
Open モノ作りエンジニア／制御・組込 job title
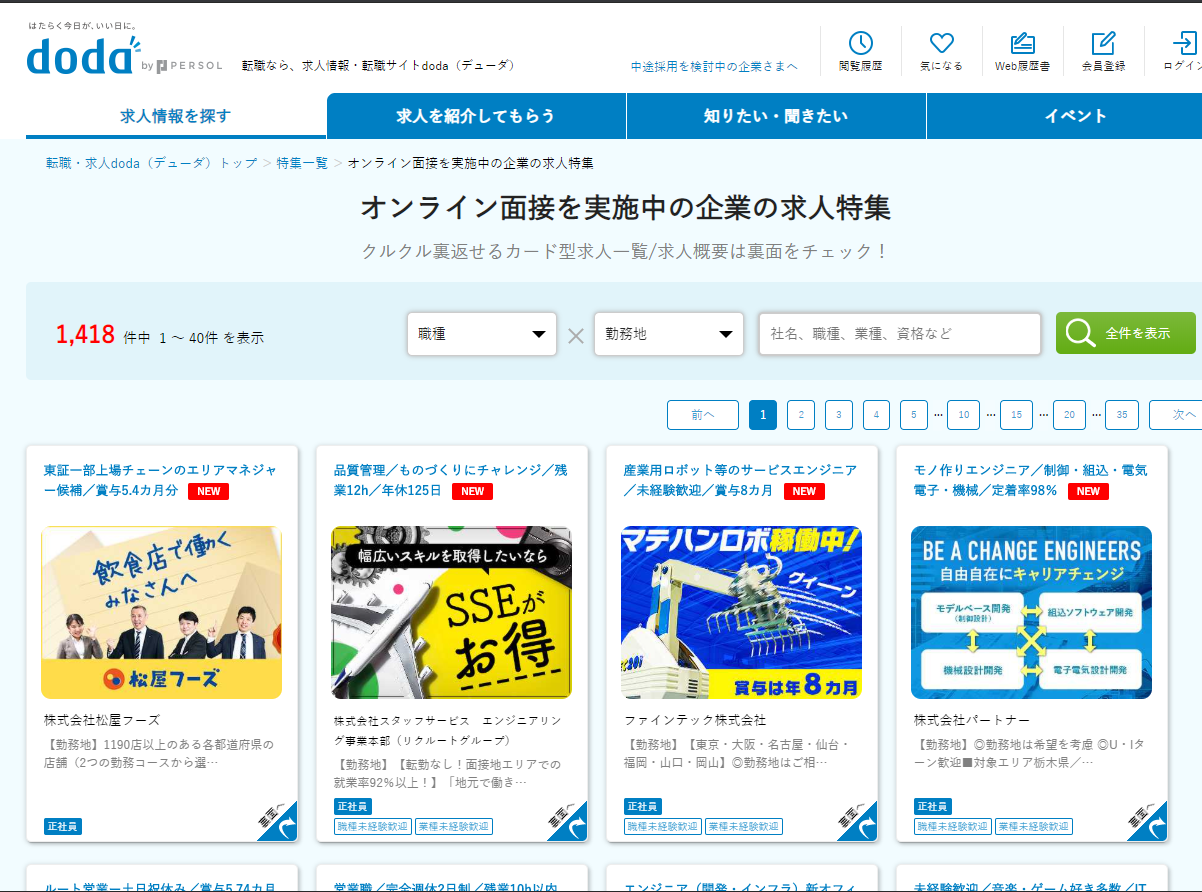point(1030,480)
